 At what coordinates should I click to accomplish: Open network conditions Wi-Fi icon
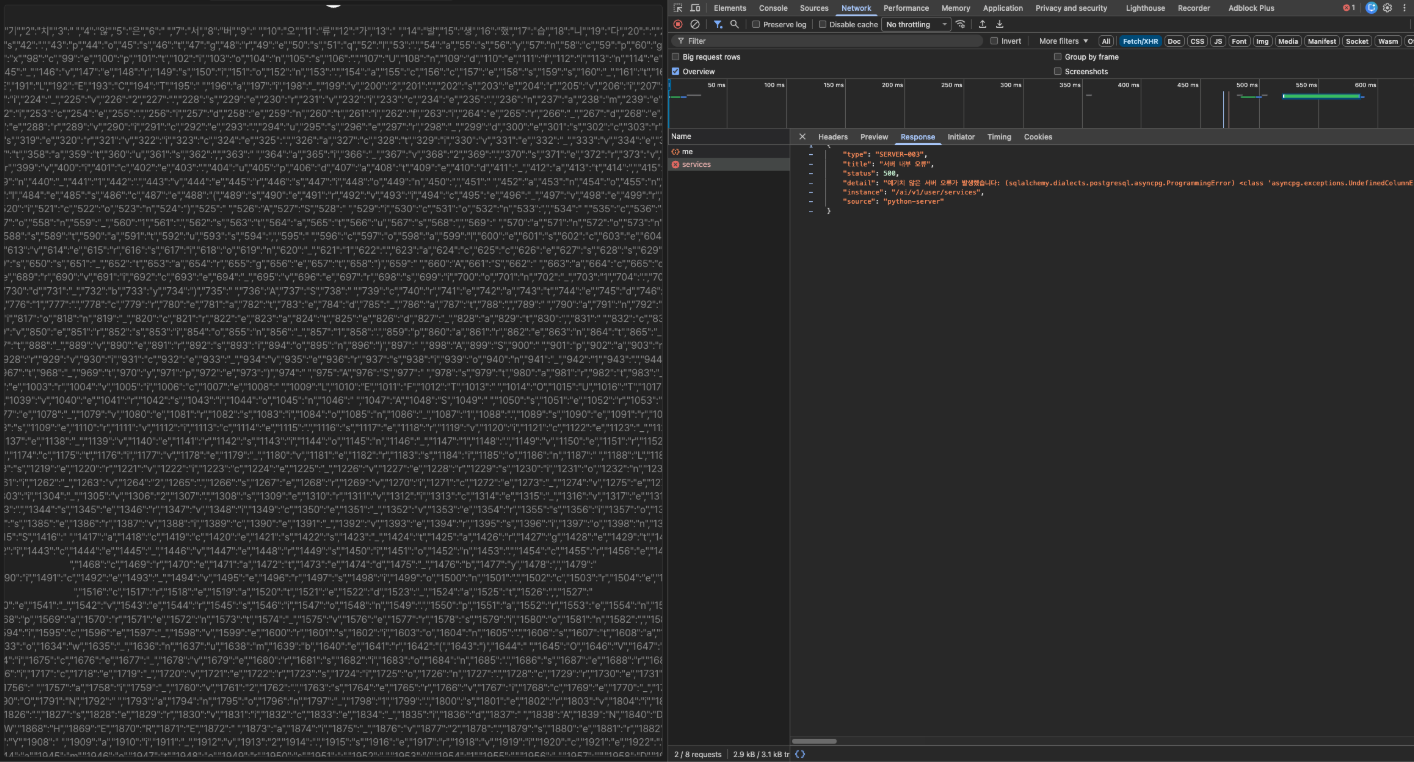click(961, 24)
